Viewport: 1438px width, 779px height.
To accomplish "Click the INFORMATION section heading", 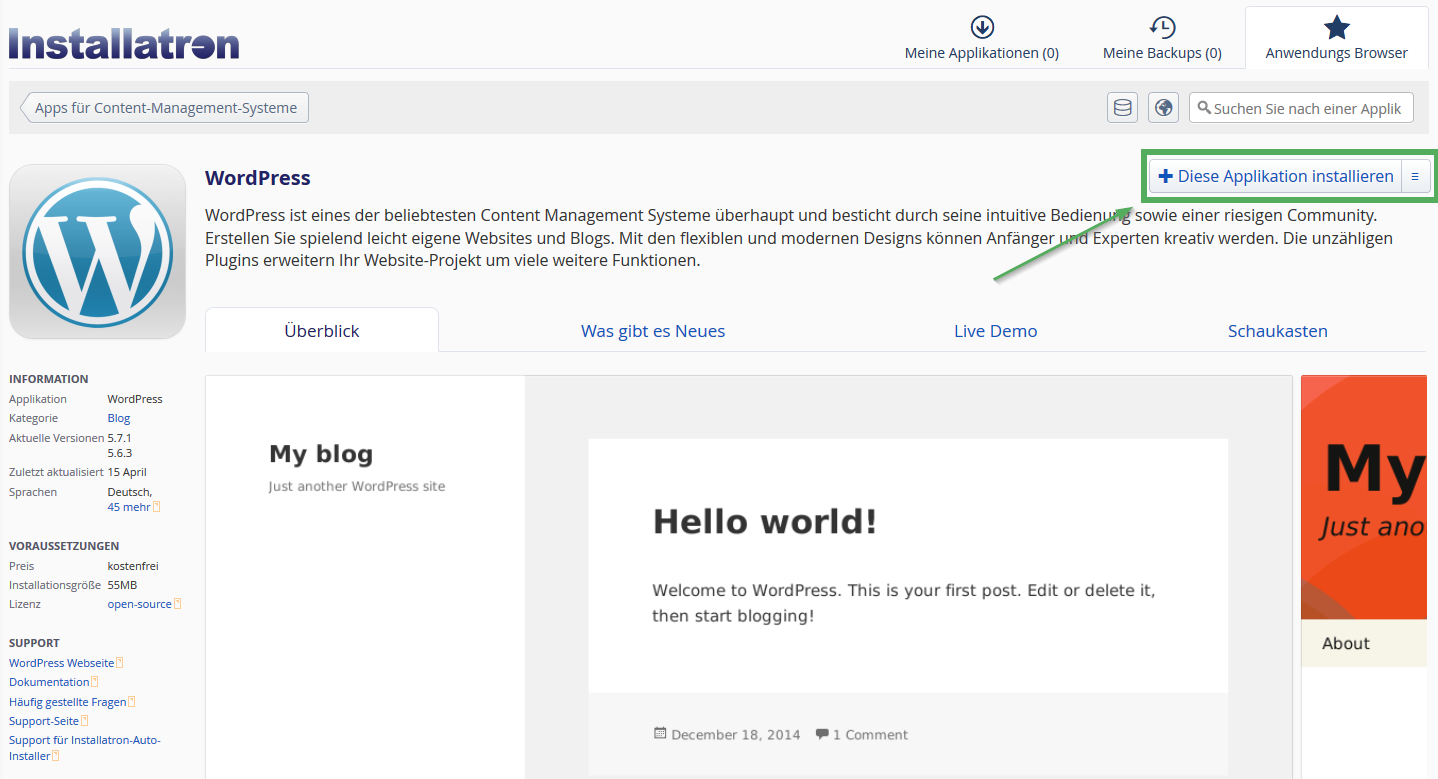I will [x=49, y=379].
